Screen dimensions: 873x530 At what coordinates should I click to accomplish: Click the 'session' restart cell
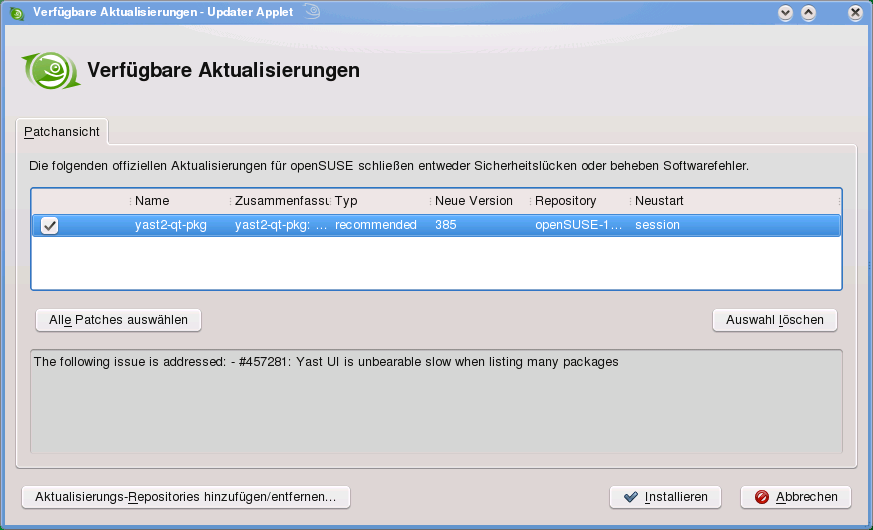pos(658,225)
